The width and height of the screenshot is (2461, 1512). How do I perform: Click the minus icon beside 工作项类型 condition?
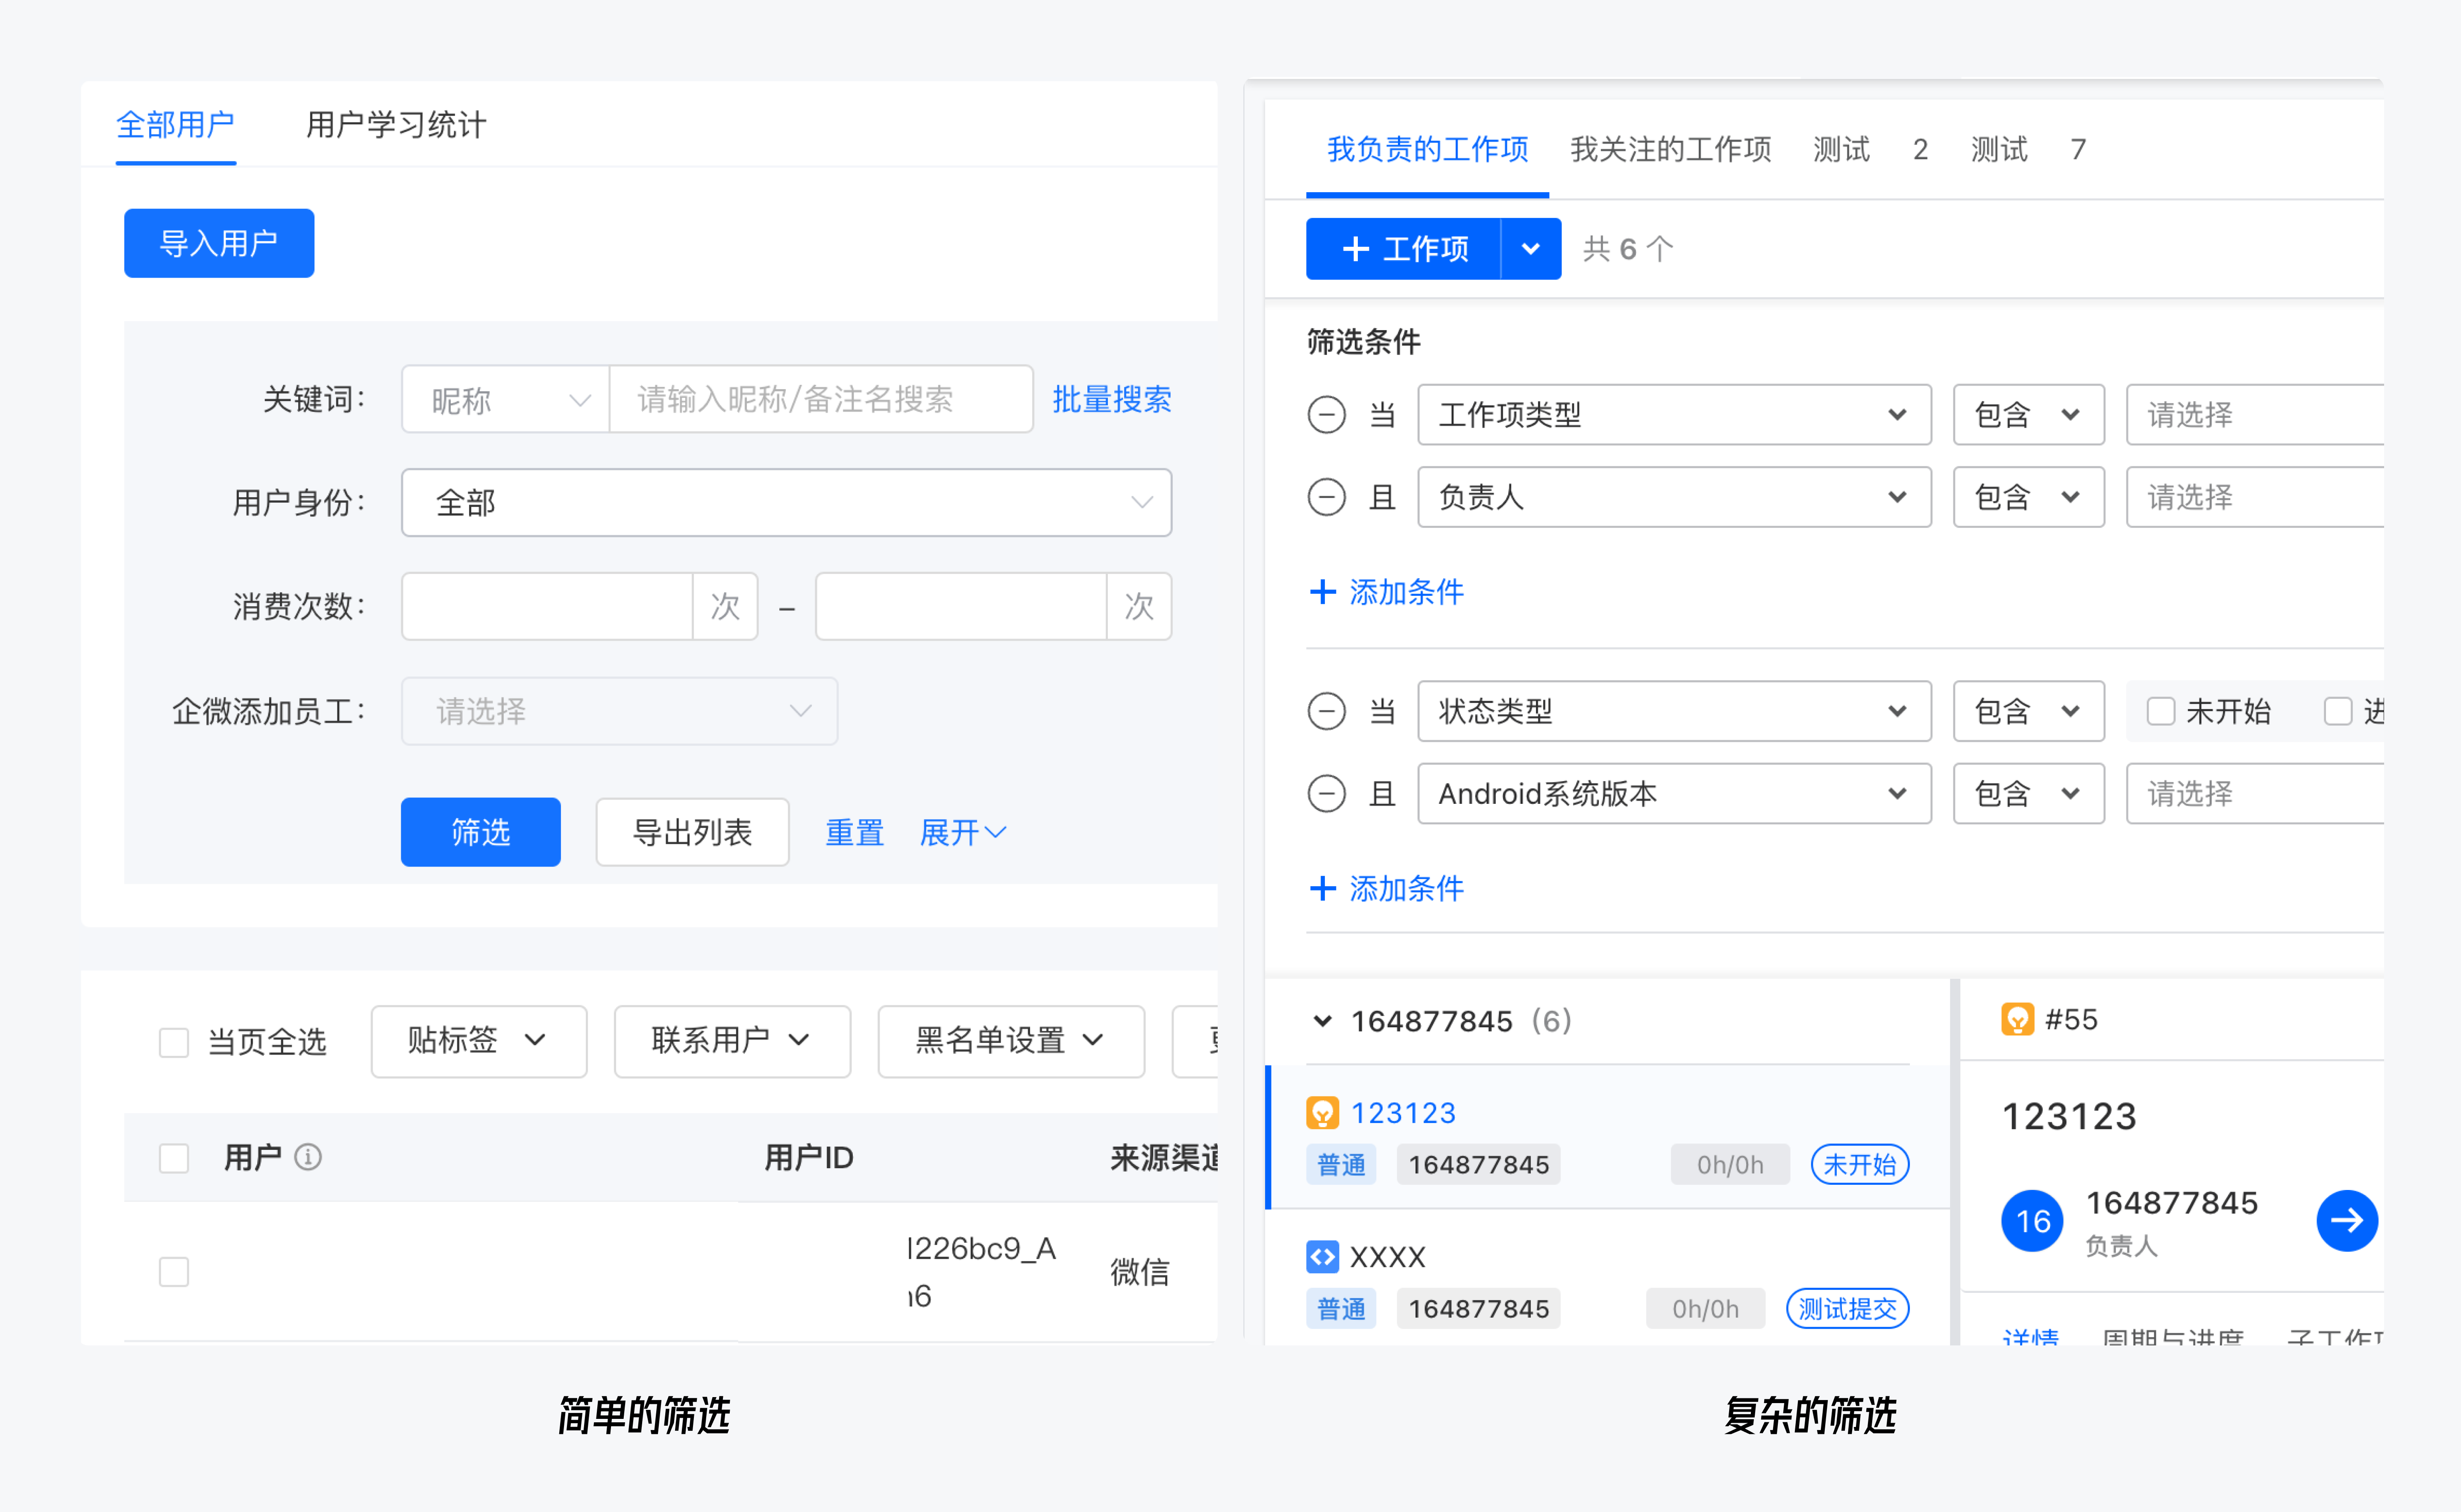point(1326,414)
